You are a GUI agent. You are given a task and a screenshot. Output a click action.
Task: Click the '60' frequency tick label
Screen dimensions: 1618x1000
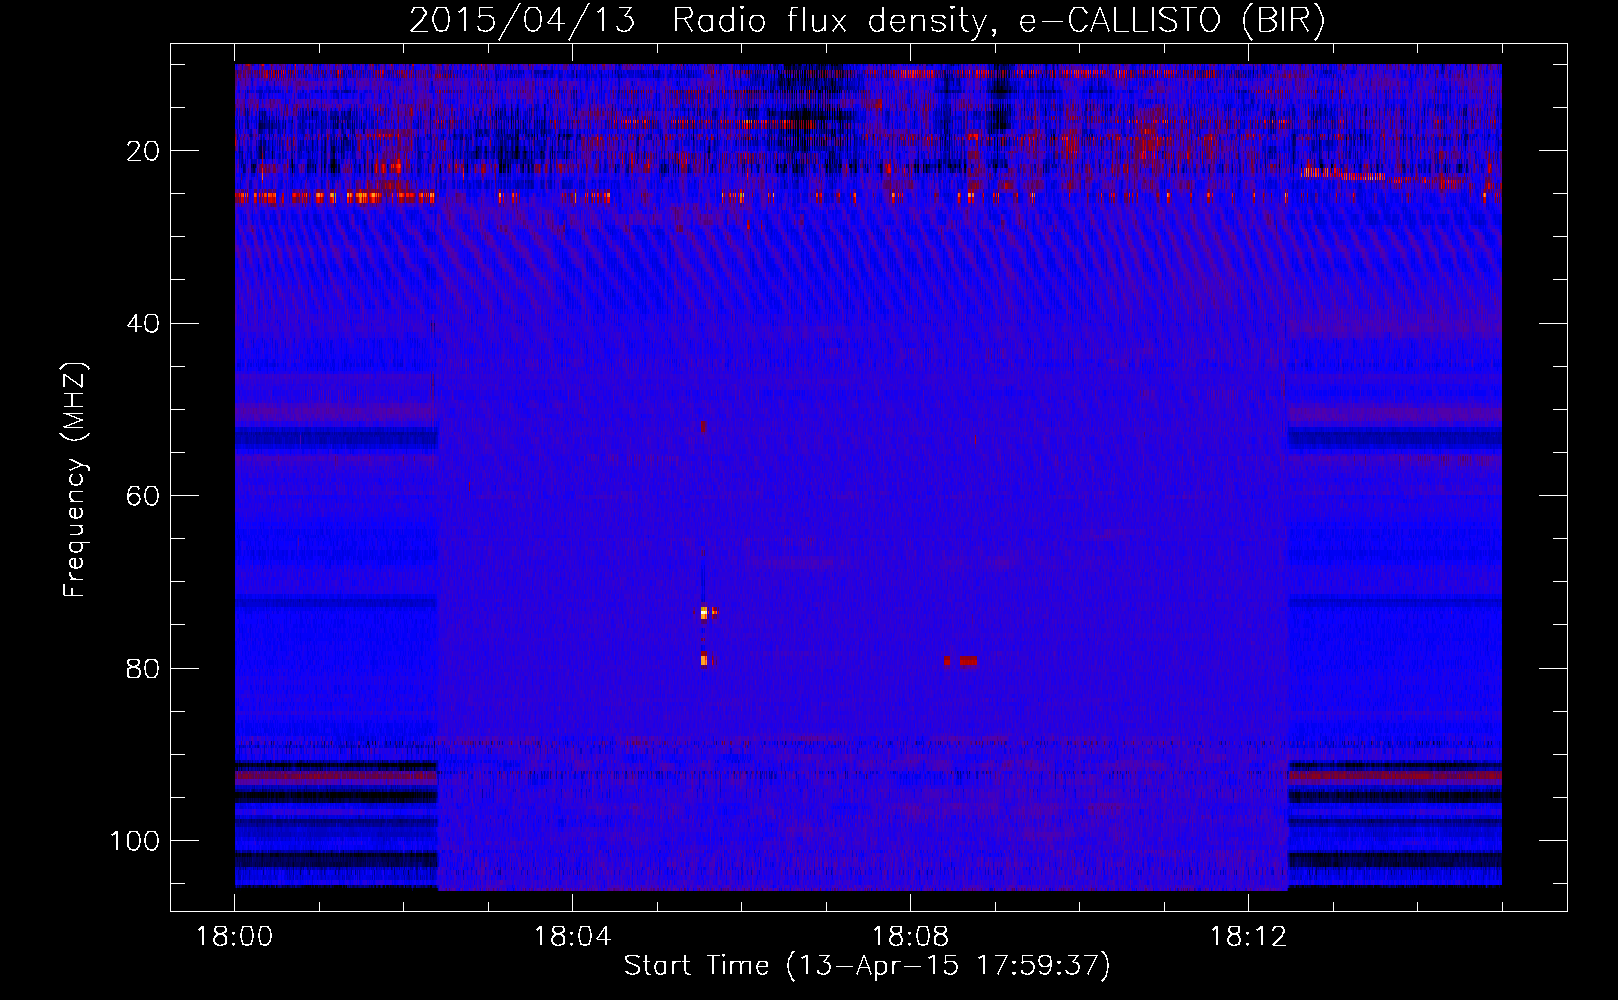tap(144, 496)
